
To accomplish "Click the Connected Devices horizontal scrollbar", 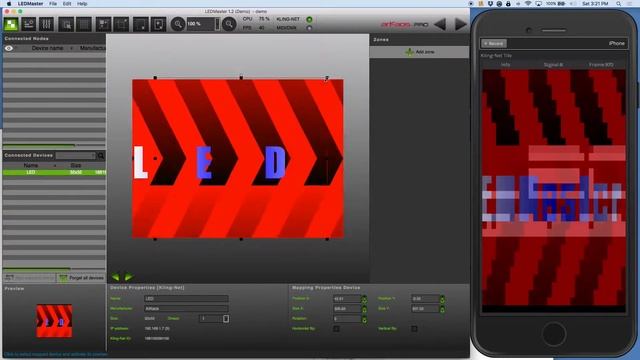I will 37,268.
